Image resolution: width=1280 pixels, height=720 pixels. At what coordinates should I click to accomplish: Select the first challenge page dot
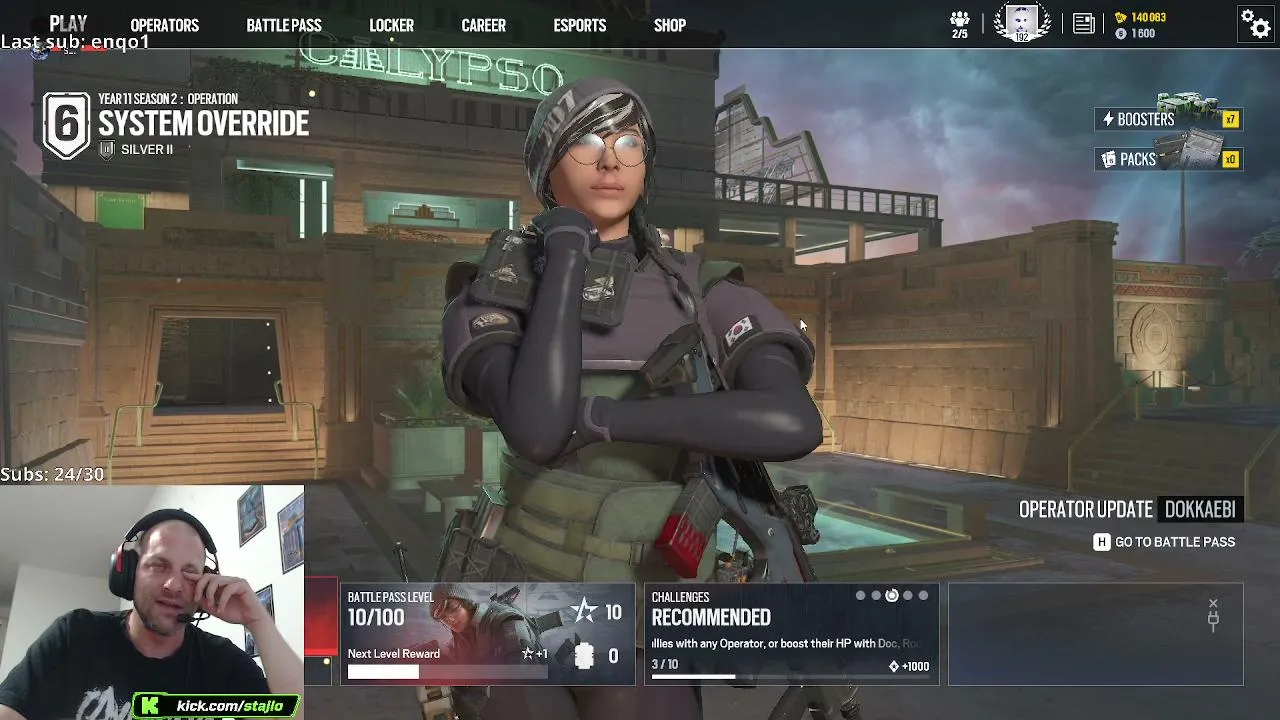pyautogui.click(x=860, y=596)
